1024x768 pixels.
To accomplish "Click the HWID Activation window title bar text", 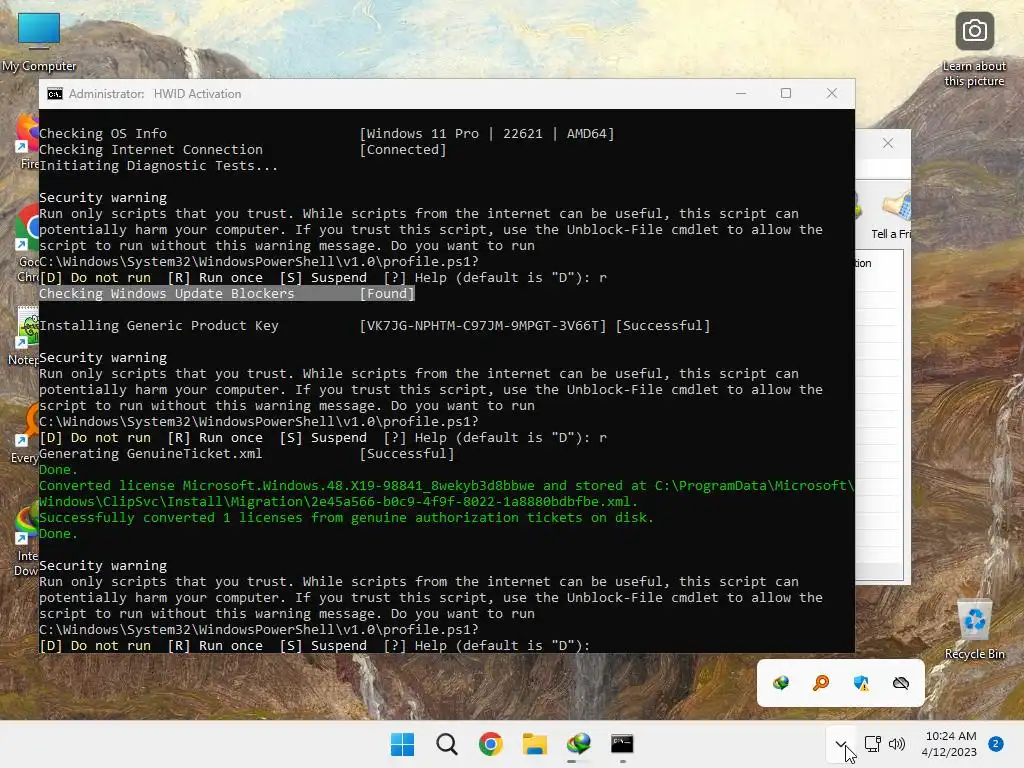I will click(x=155, y=94).
